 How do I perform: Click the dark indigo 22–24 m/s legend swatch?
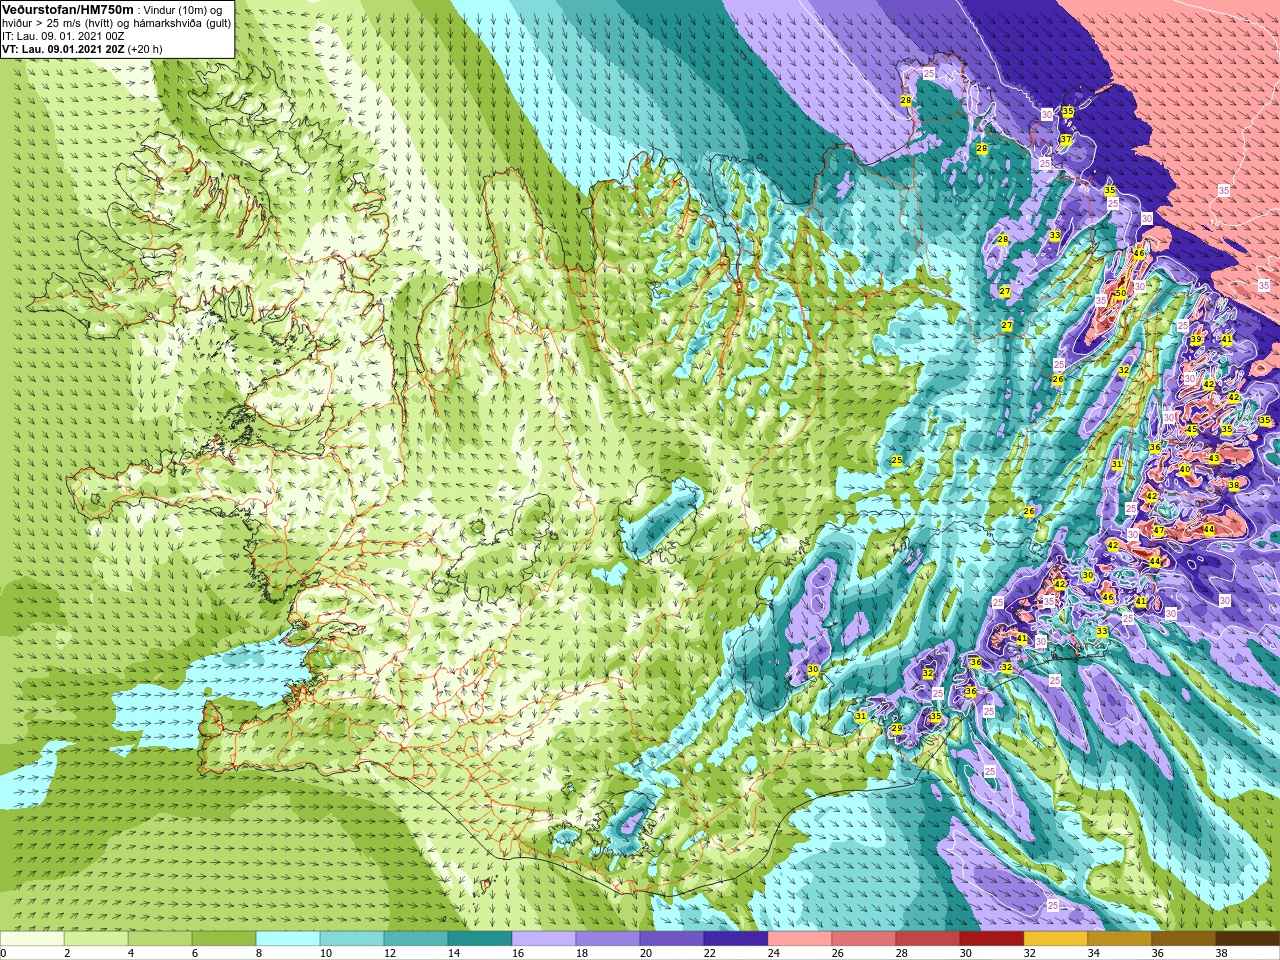click(736, 939)
